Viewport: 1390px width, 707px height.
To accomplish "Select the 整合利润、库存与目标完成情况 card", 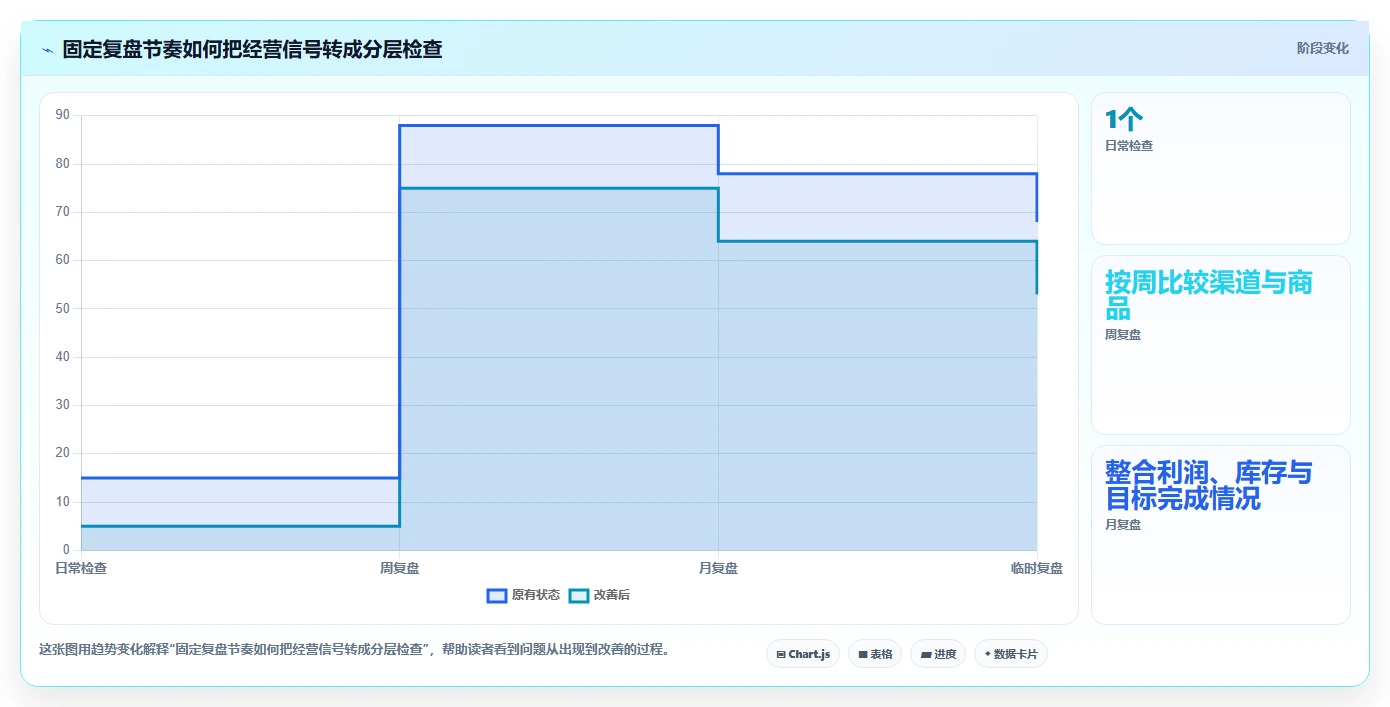I will 1221,535.
